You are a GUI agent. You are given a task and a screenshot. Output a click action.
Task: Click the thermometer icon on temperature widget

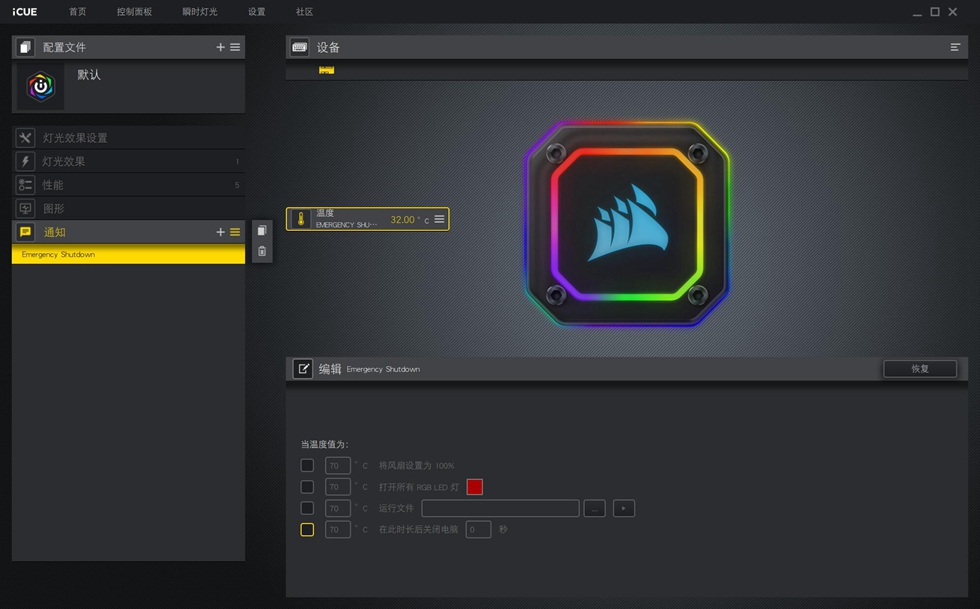pos(301,219)
